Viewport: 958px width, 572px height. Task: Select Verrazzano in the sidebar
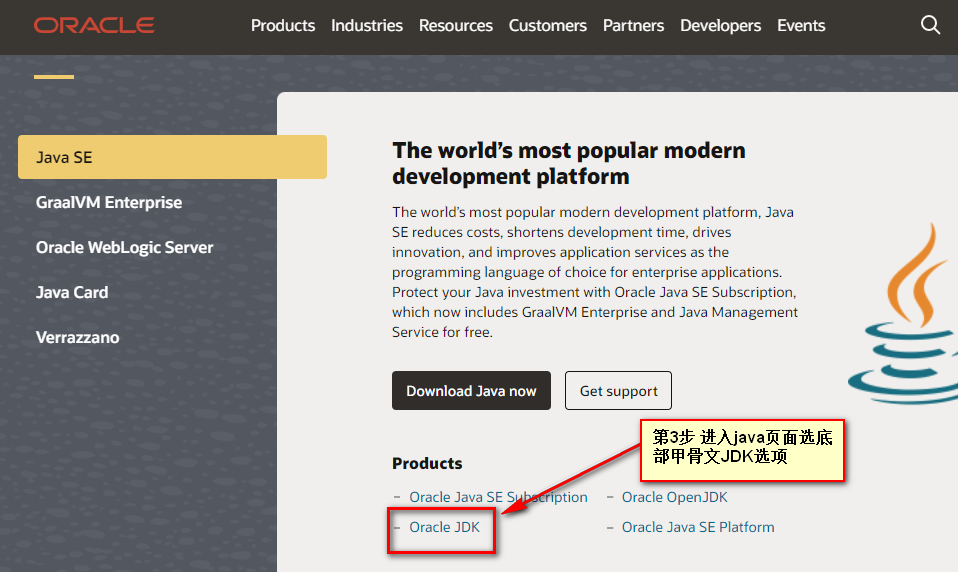78,337
